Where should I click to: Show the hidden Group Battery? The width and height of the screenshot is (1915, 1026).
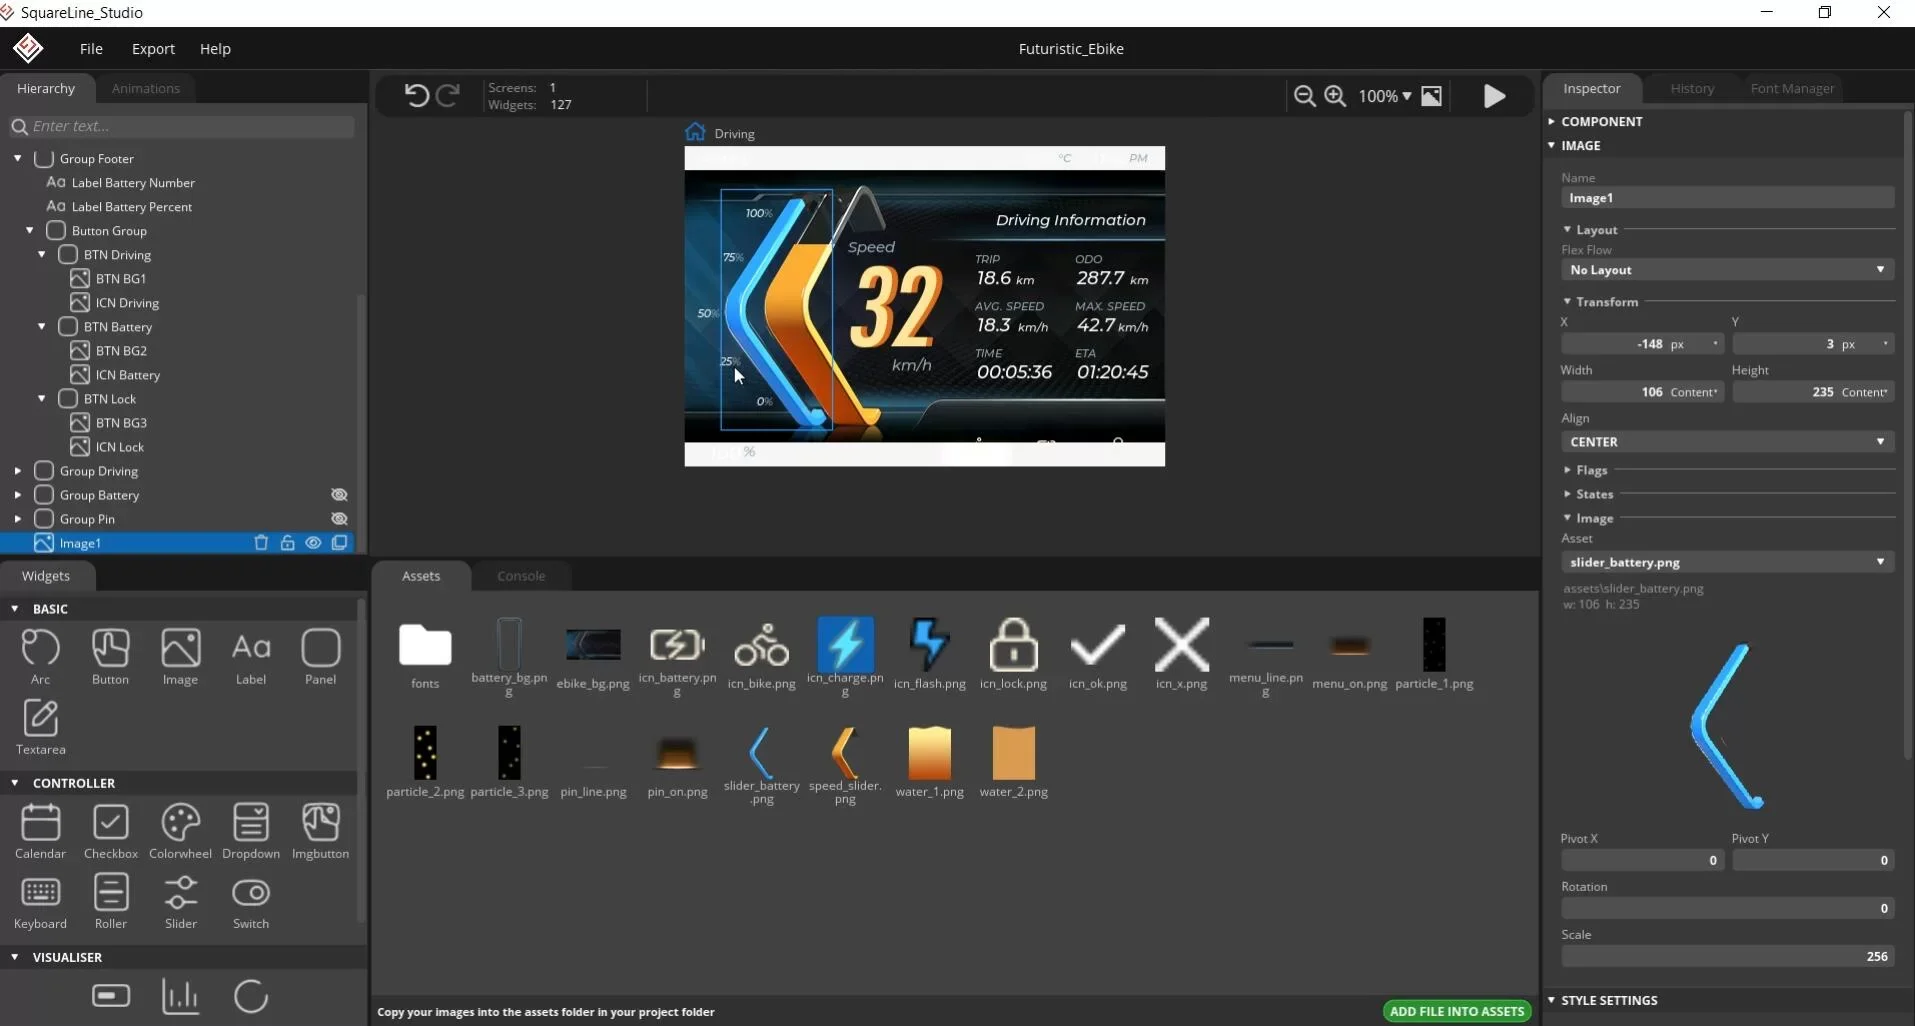click(x=339, y=495)
